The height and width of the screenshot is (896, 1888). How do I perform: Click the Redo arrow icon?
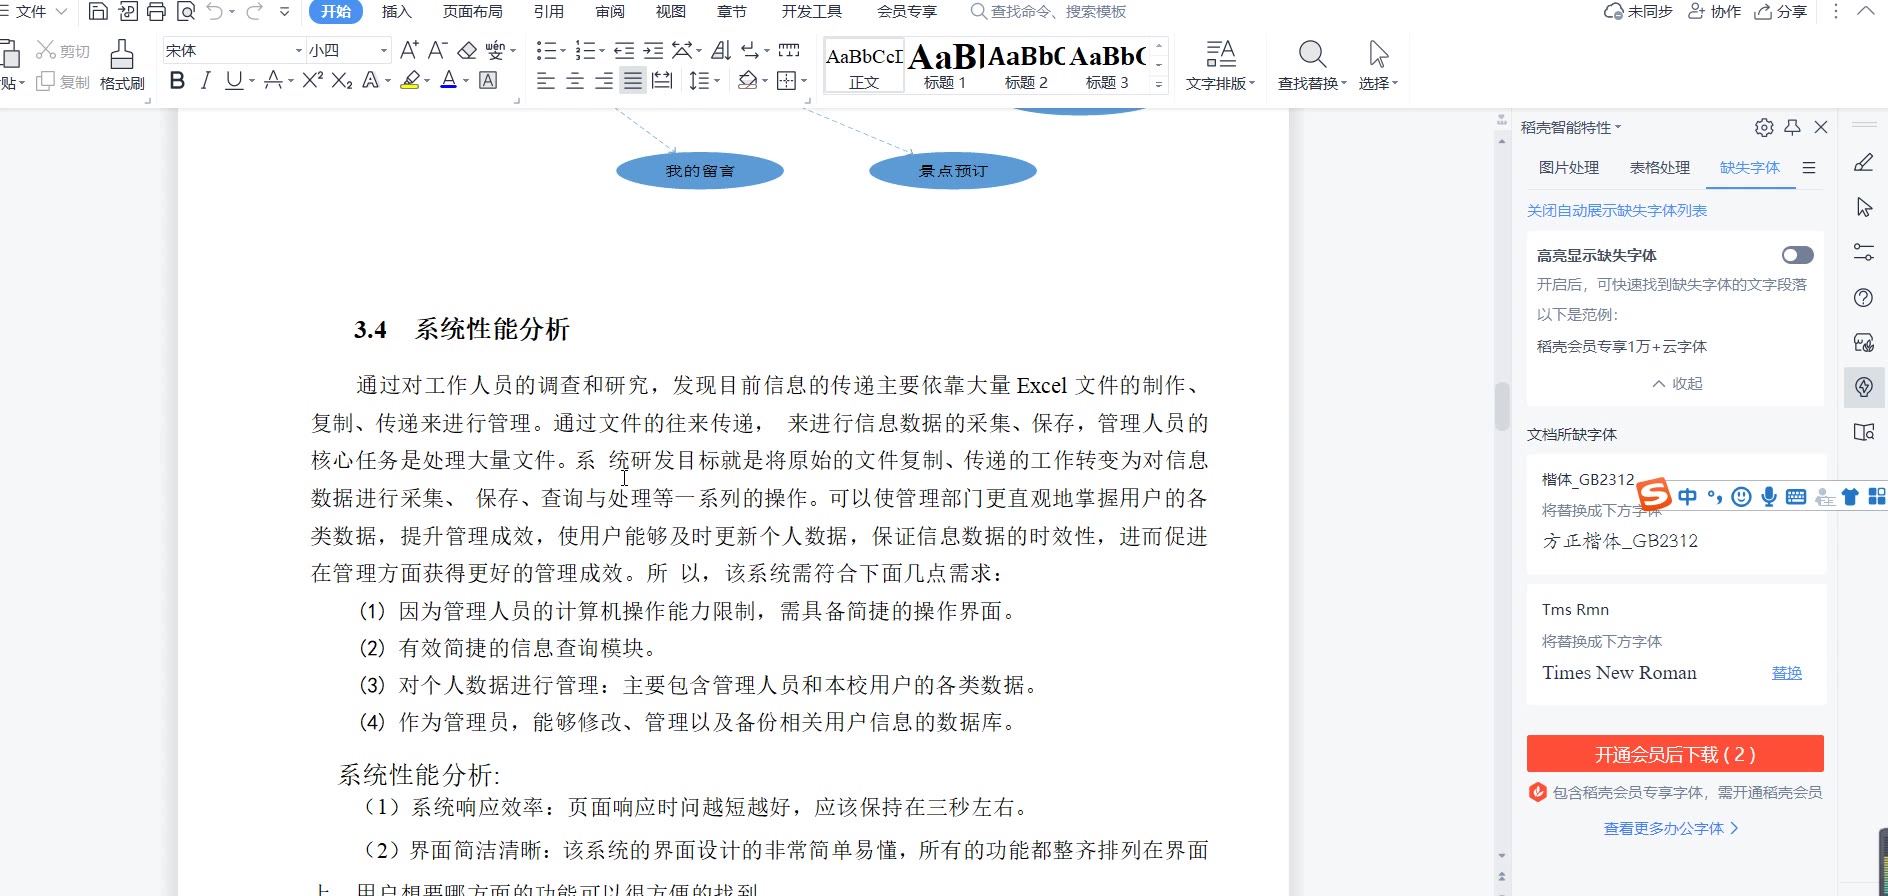click(x=254, y=12)
